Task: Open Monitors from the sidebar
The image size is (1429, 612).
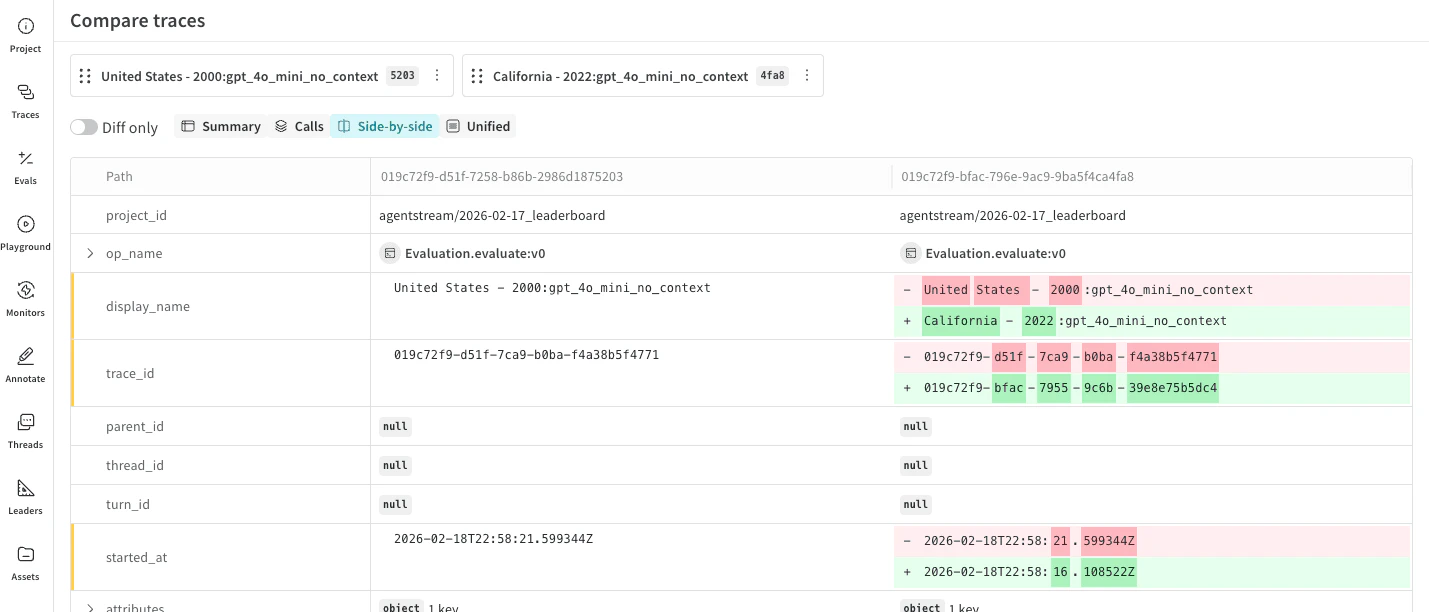Action: 26,299
